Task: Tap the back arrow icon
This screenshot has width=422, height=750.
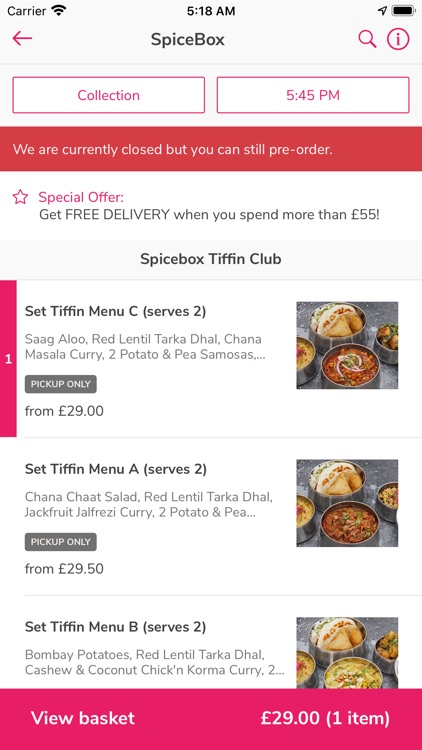Action: [22, 39]
